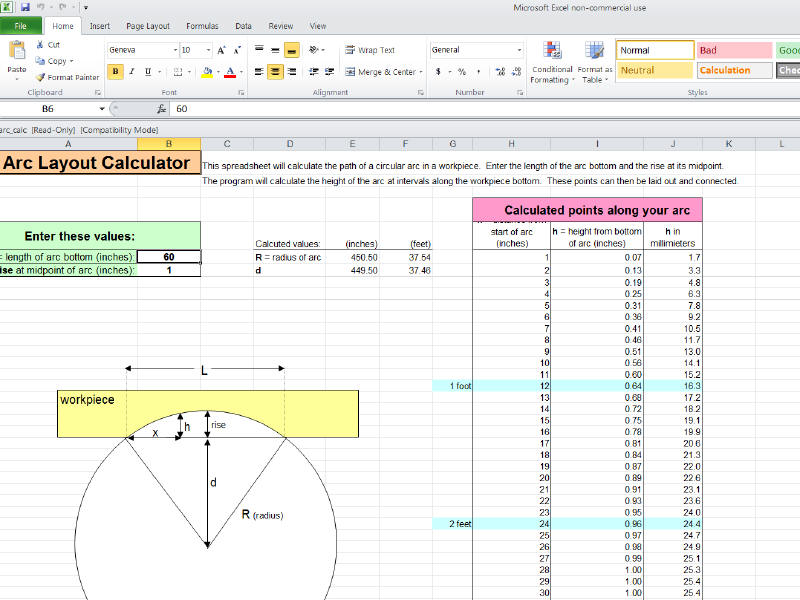
Task: Click the Conditional Formatting icon
Action: coord(552,52)
